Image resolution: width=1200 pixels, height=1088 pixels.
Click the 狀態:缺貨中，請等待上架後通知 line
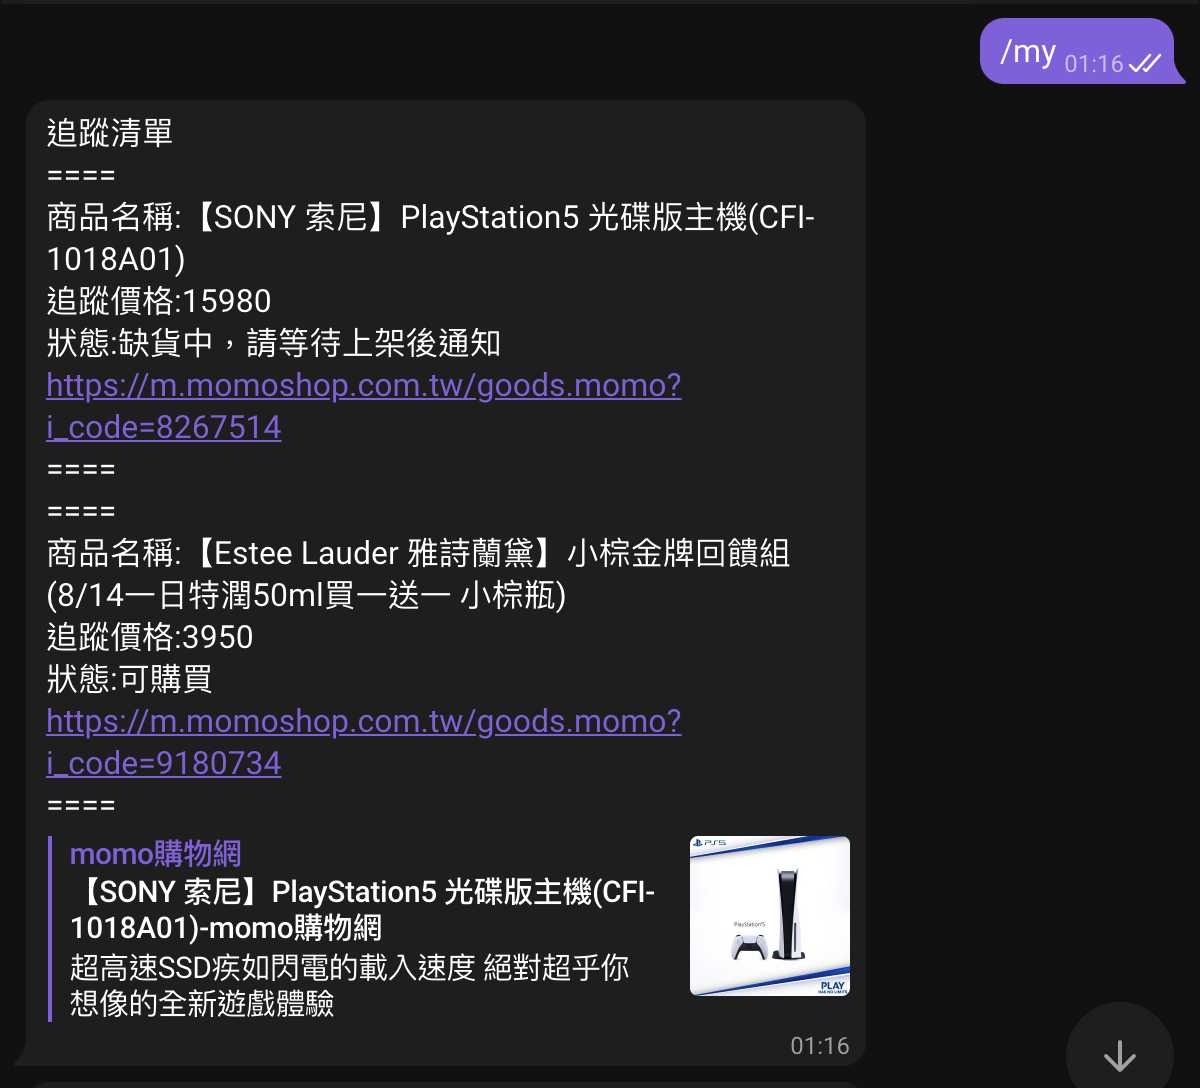pos(274,343)
